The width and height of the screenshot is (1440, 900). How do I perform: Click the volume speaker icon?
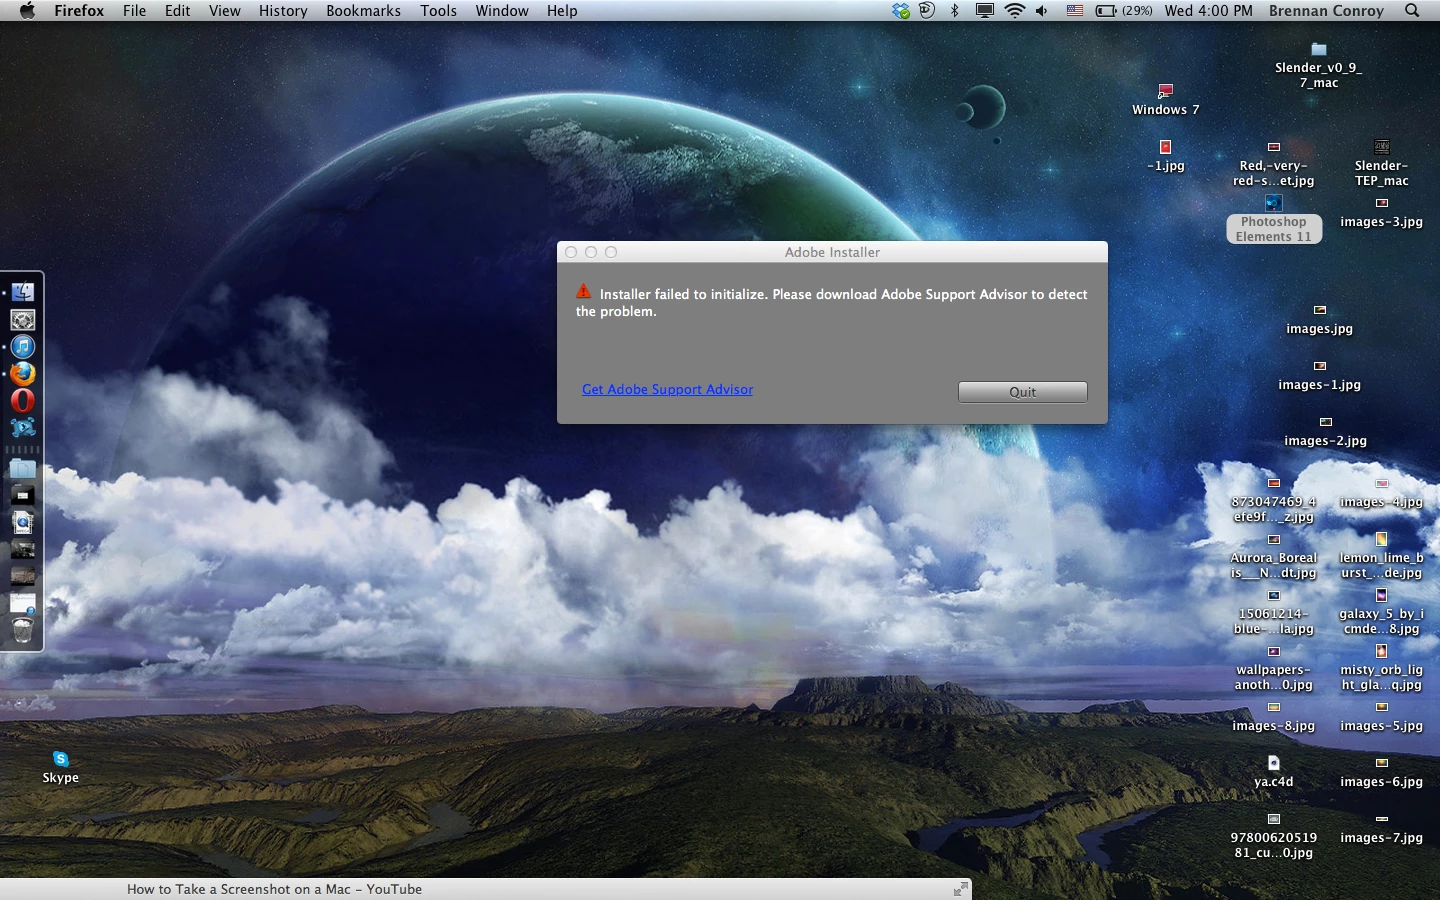tap(1042, 11)
